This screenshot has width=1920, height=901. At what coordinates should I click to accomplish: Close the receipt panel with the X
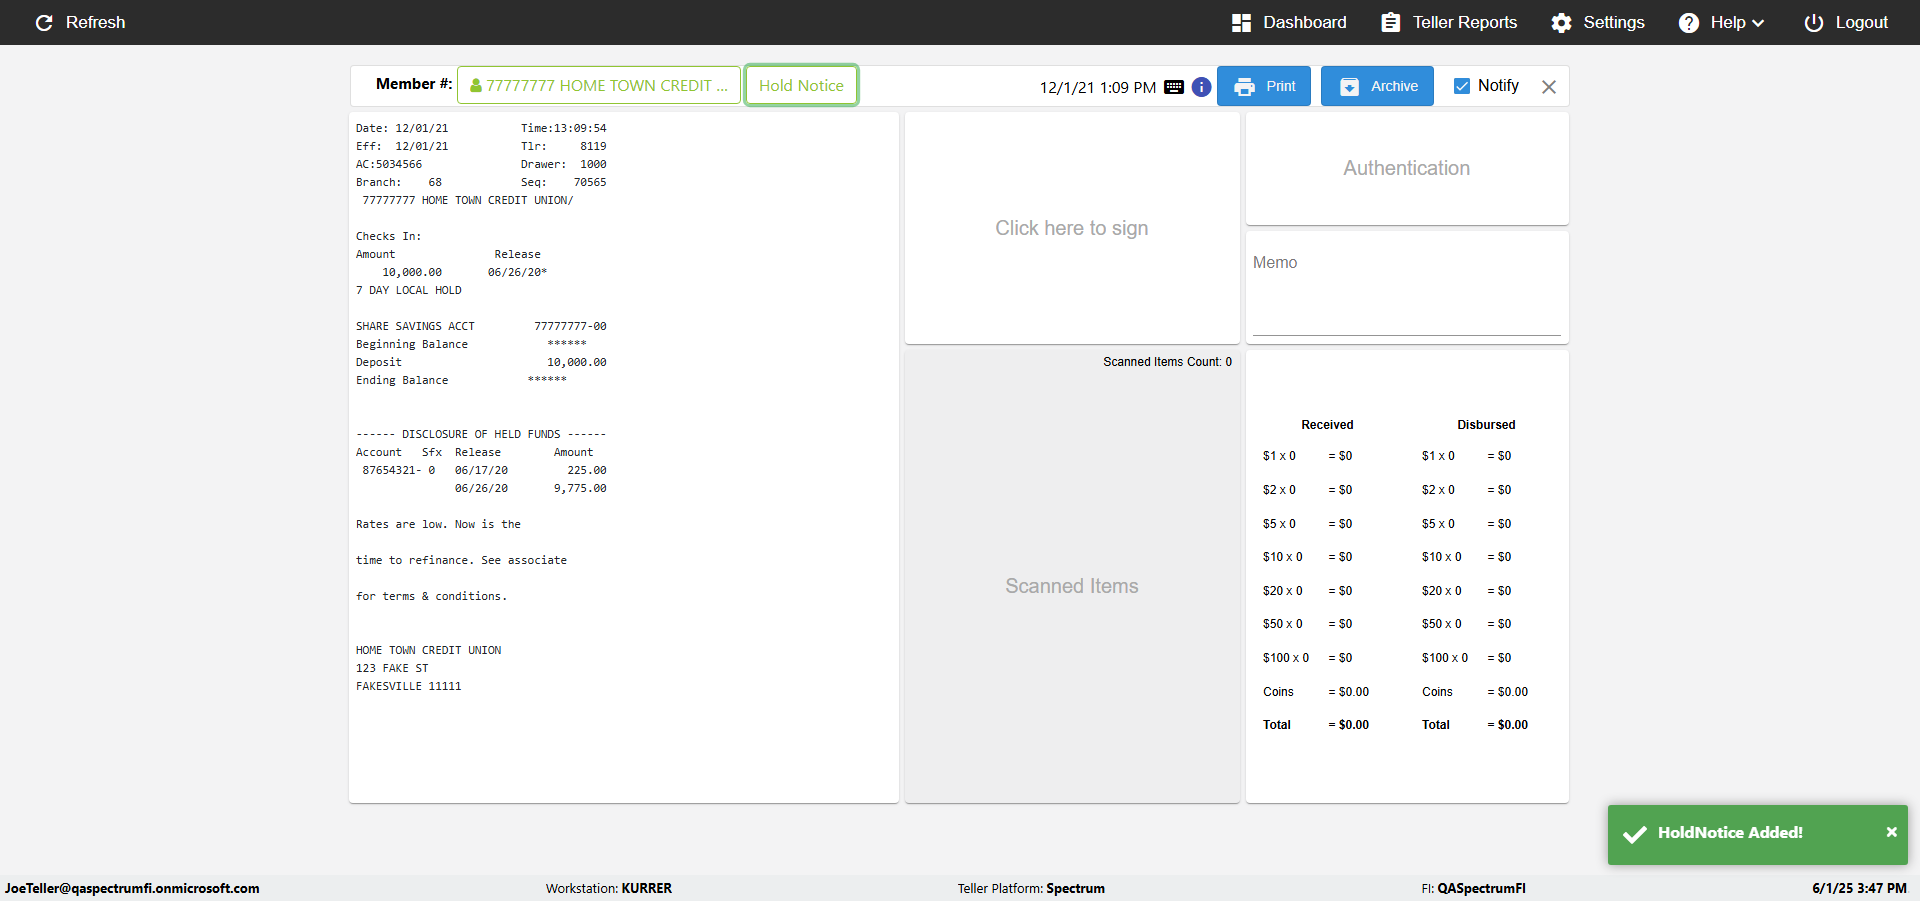tap(1549, 87)
